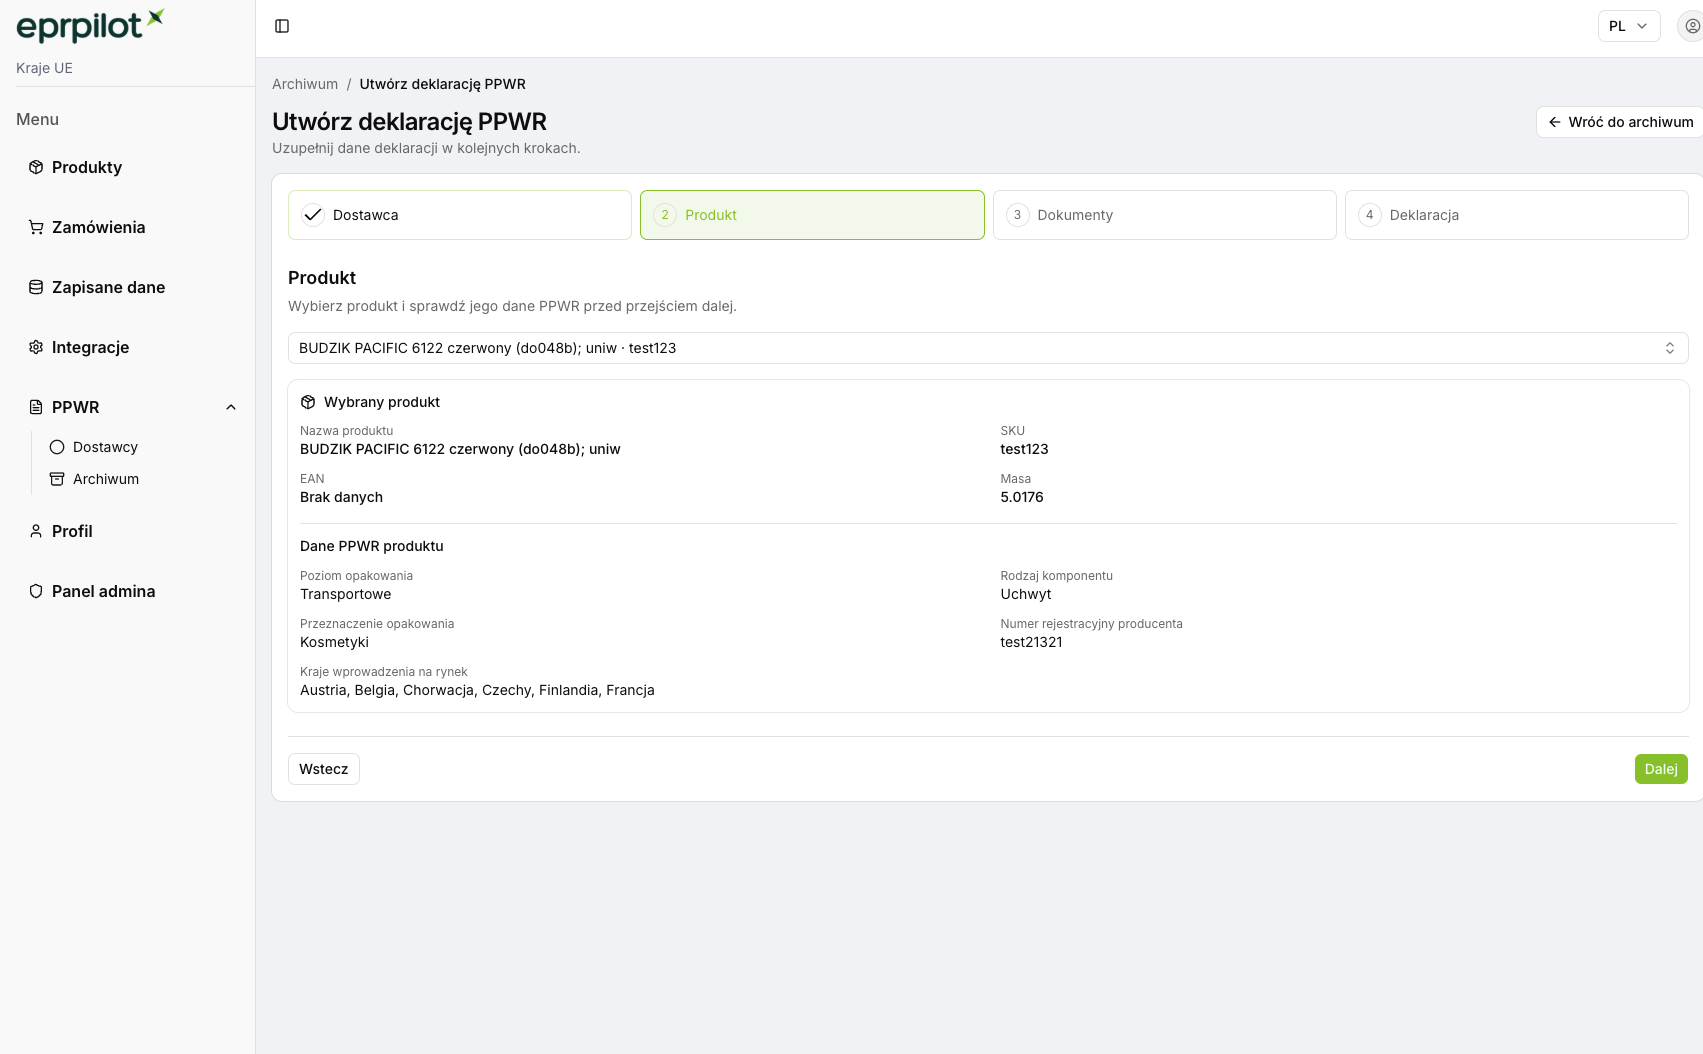Click the SKU value test123
The image size is (1703, 1054).
(x=1024, y=449)
